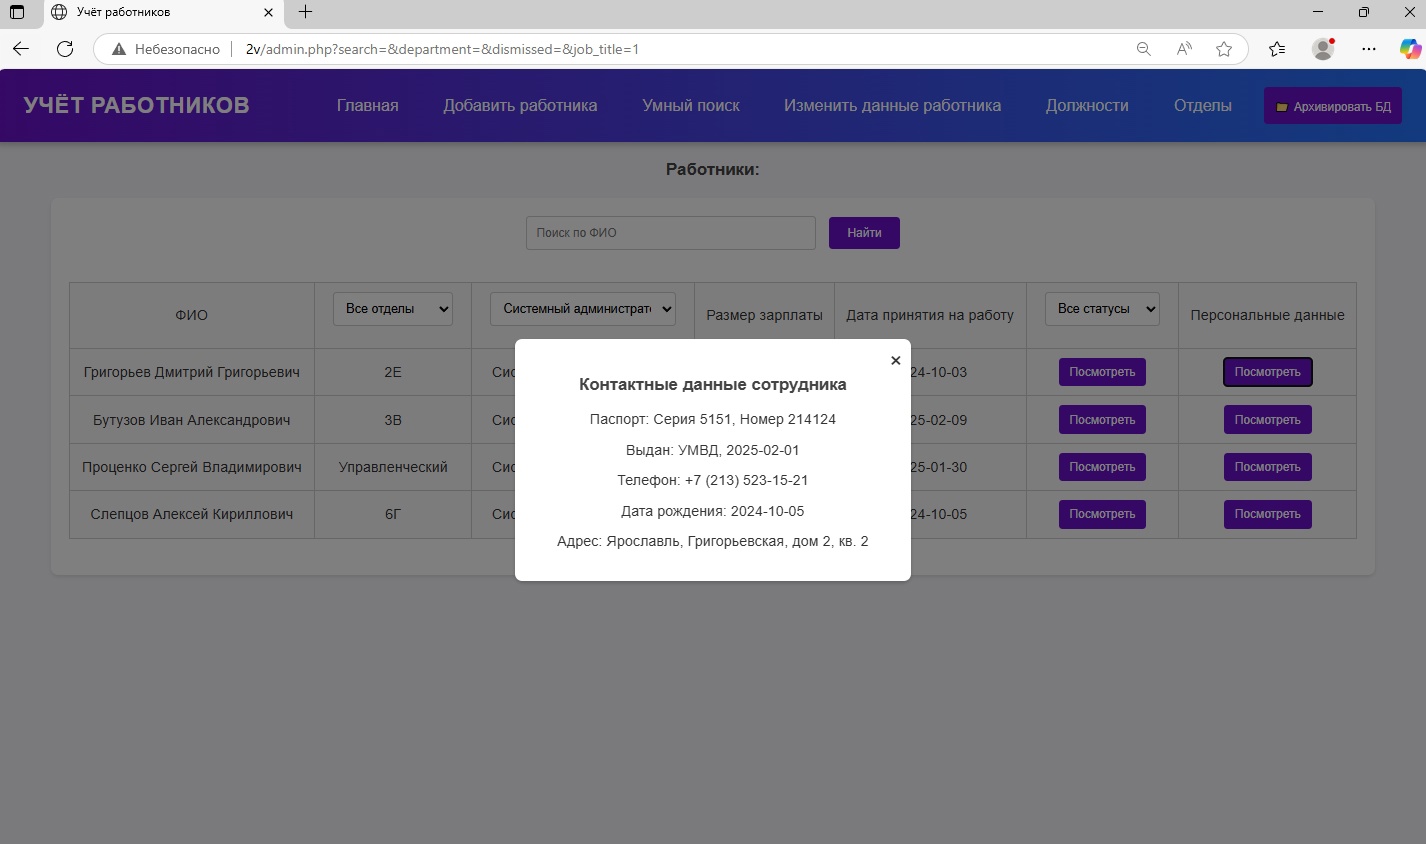Screen dimensions: 1426x844
Task: Click the УЧЁТ РАБОТНИКОВ site logo
Action: [x=137, y=106]
